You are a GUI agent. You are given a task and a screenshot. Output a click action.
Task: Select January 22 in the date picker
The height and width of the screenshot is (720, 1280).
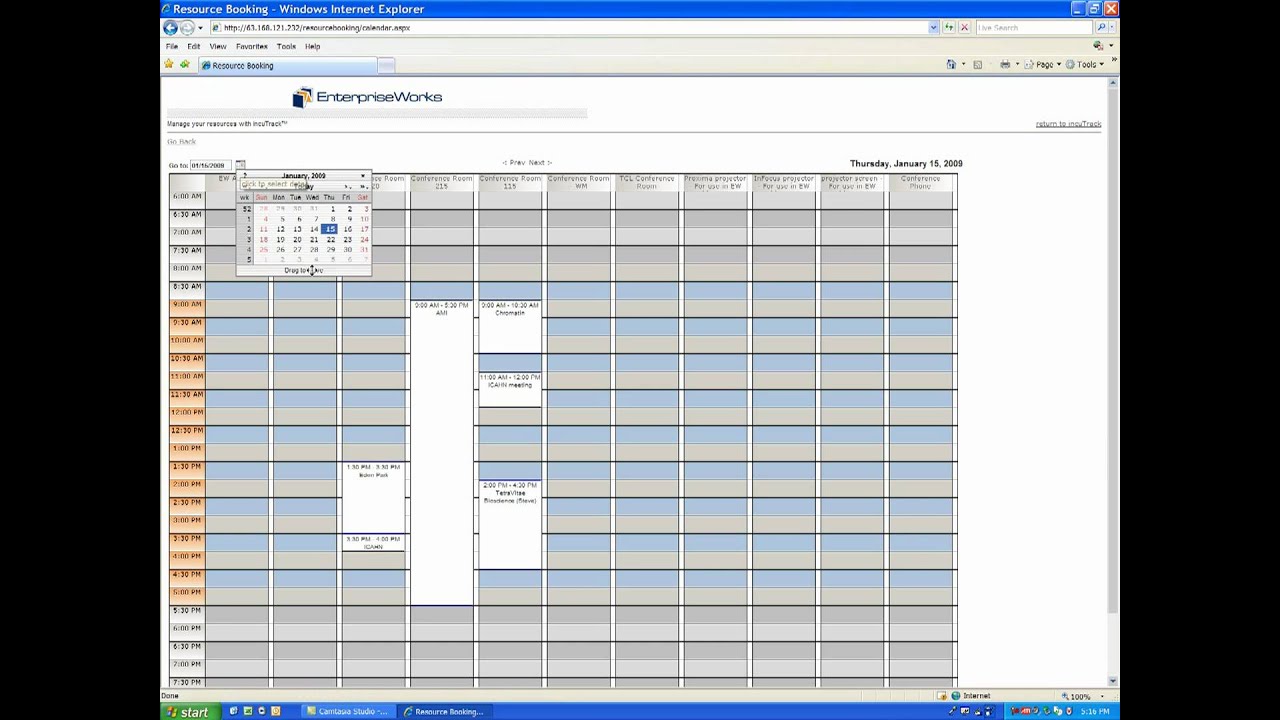pyautogui.click(x=330, y=240)
